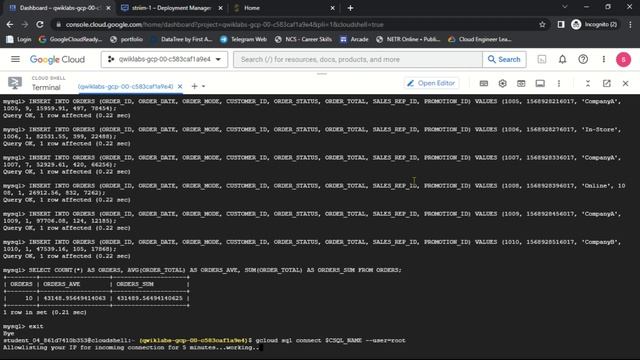This screenshot has height=360, width=640.
Task: Toggle the browser side panel
Action: tap(561, 24)
